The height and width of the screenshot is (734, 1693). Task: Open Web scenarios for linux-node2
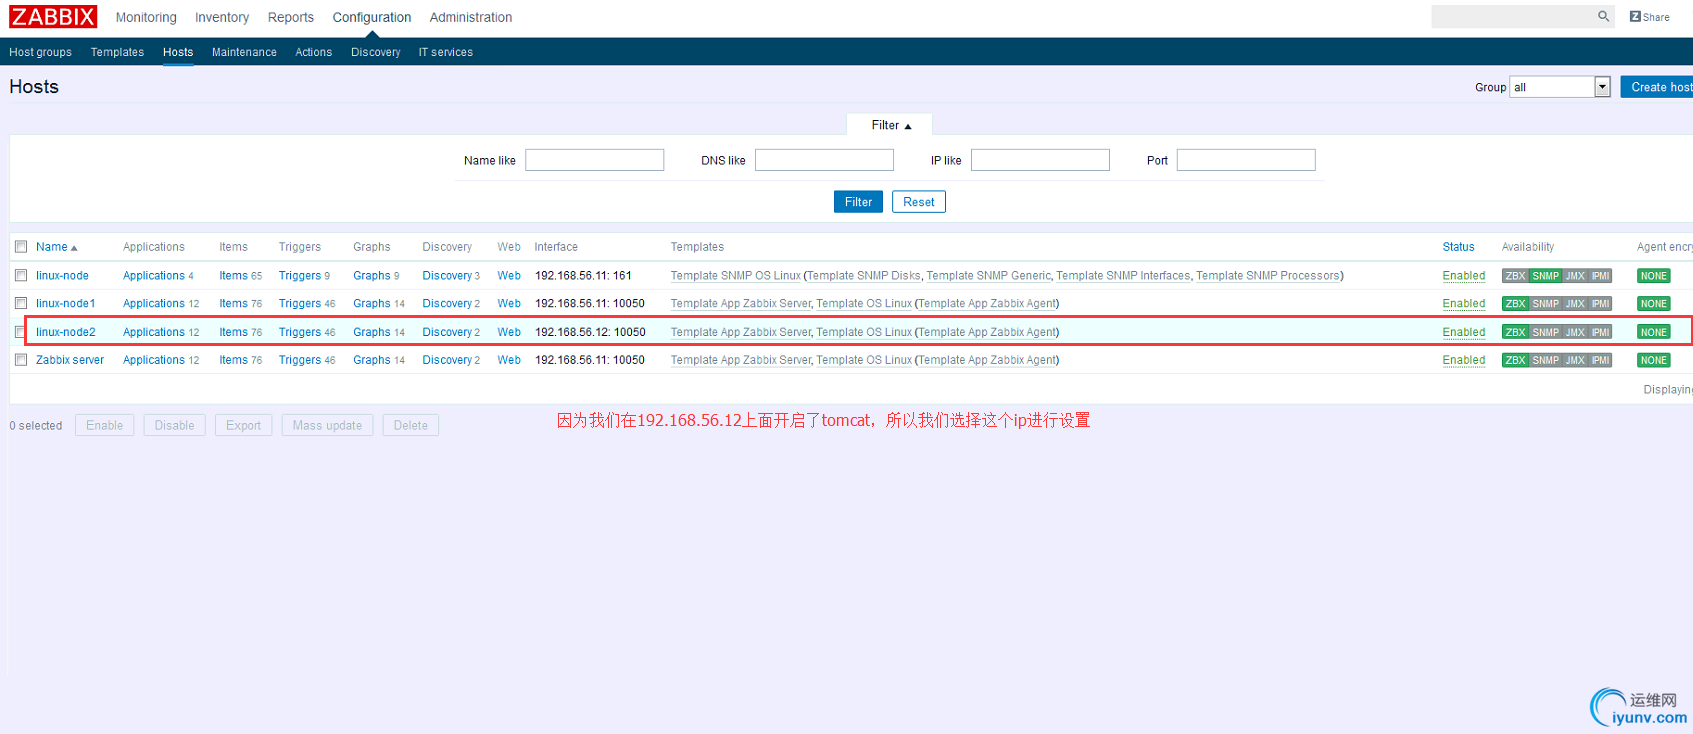pyautogui.click(x=509, y=332)
